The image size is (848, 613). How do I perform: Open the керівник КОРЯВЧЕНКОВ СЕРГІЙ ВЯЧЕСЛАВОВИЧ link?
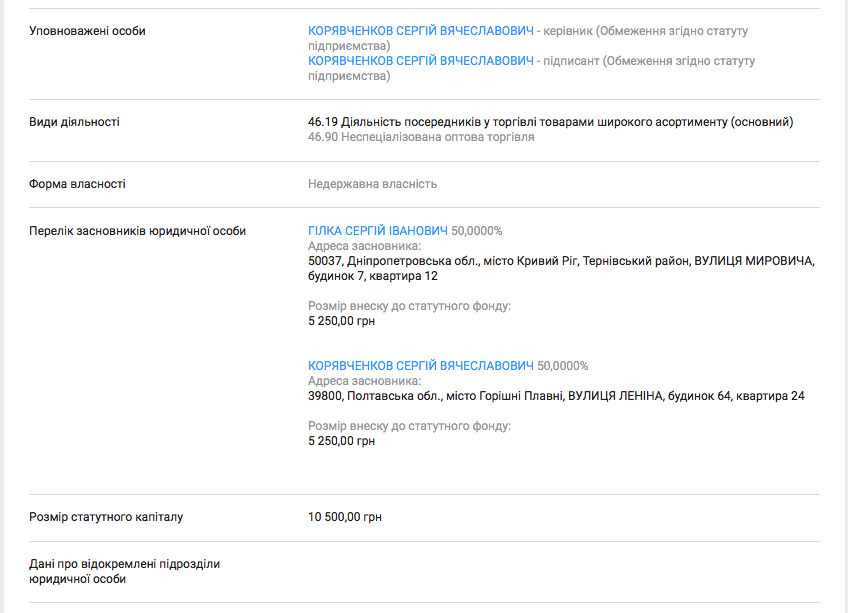coord(421,31)
